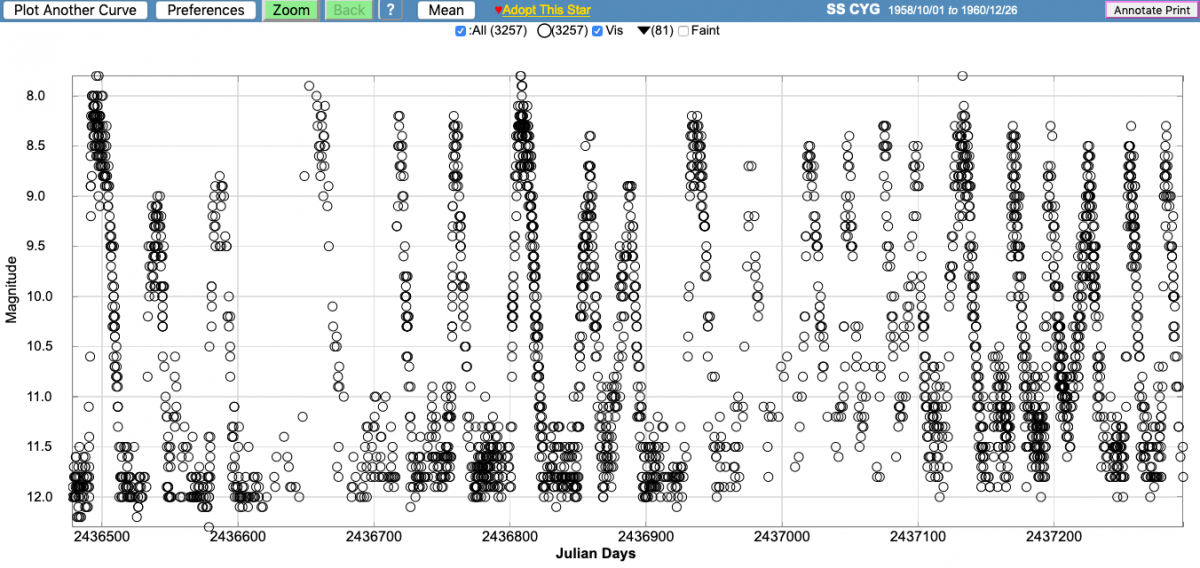The image size is (1200, 568).
Task: Enable the Faint observations checkbox
Action: [684, 31]
